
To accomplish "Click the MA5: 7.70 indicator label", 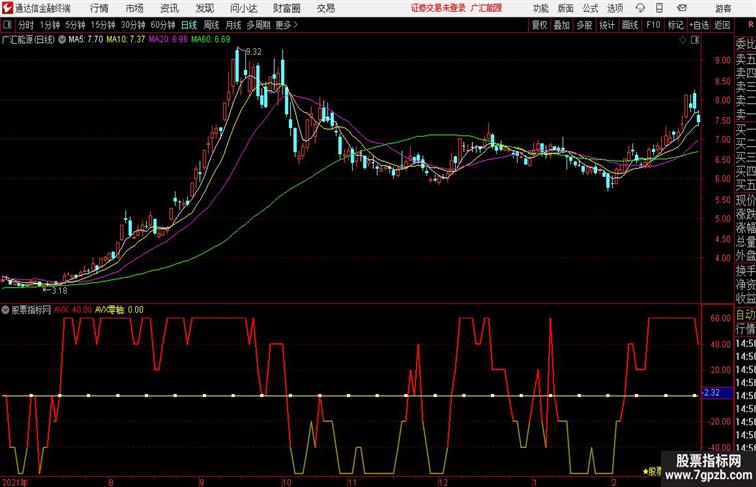I will (85, 40).
